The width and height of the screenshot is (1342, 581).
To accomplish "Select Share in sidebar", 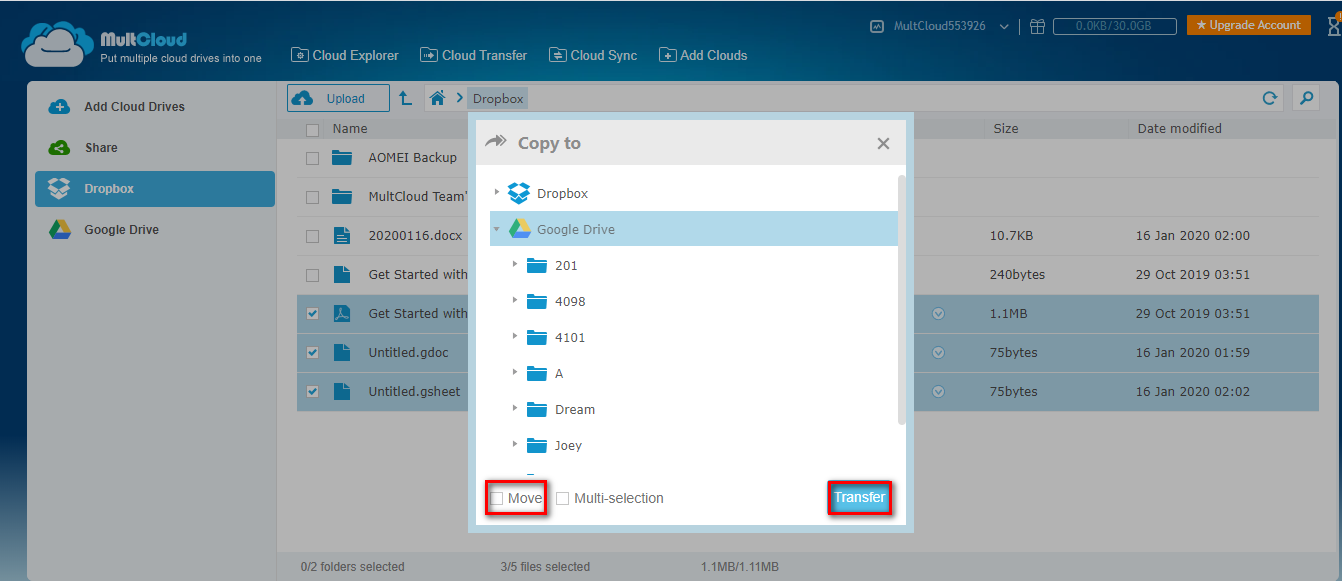I will coord(155,148).
